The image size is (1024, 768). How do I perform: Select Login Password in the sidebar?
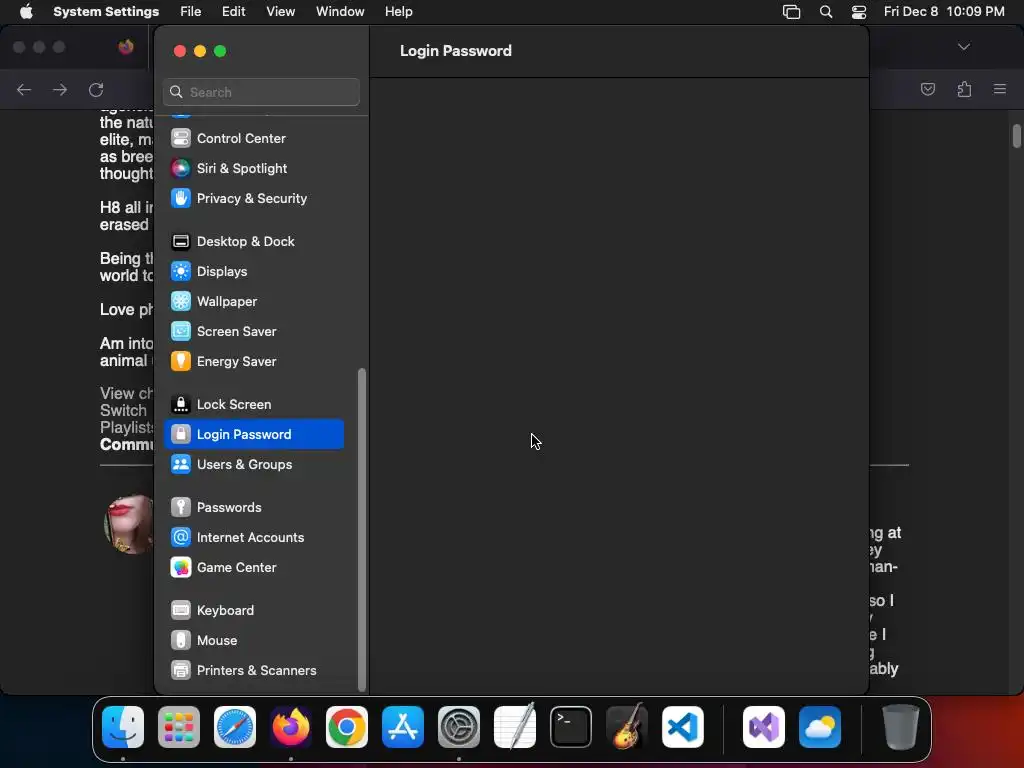tap(253, 435)
